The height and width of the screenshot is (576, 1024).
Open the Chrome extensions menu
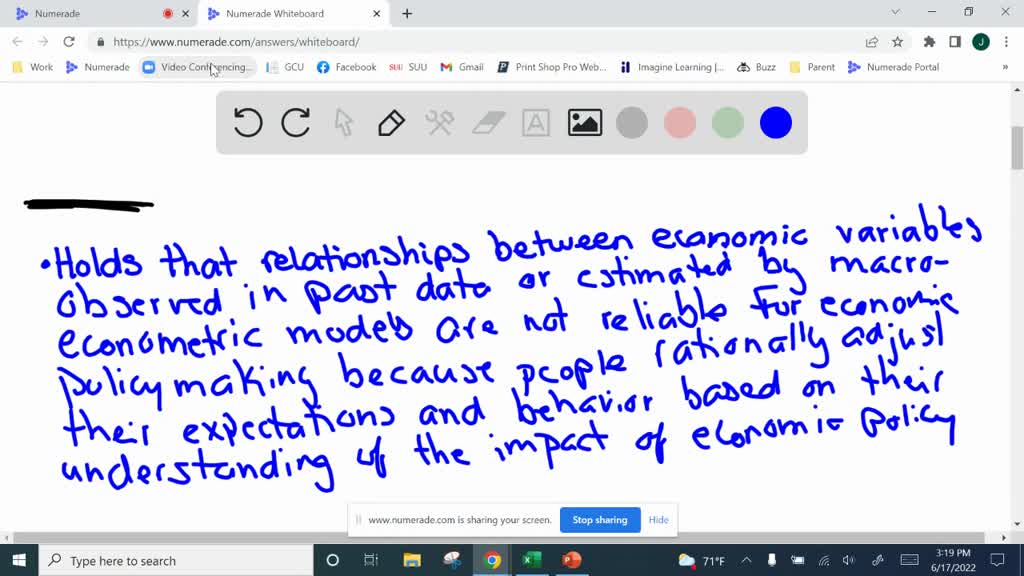929,42
